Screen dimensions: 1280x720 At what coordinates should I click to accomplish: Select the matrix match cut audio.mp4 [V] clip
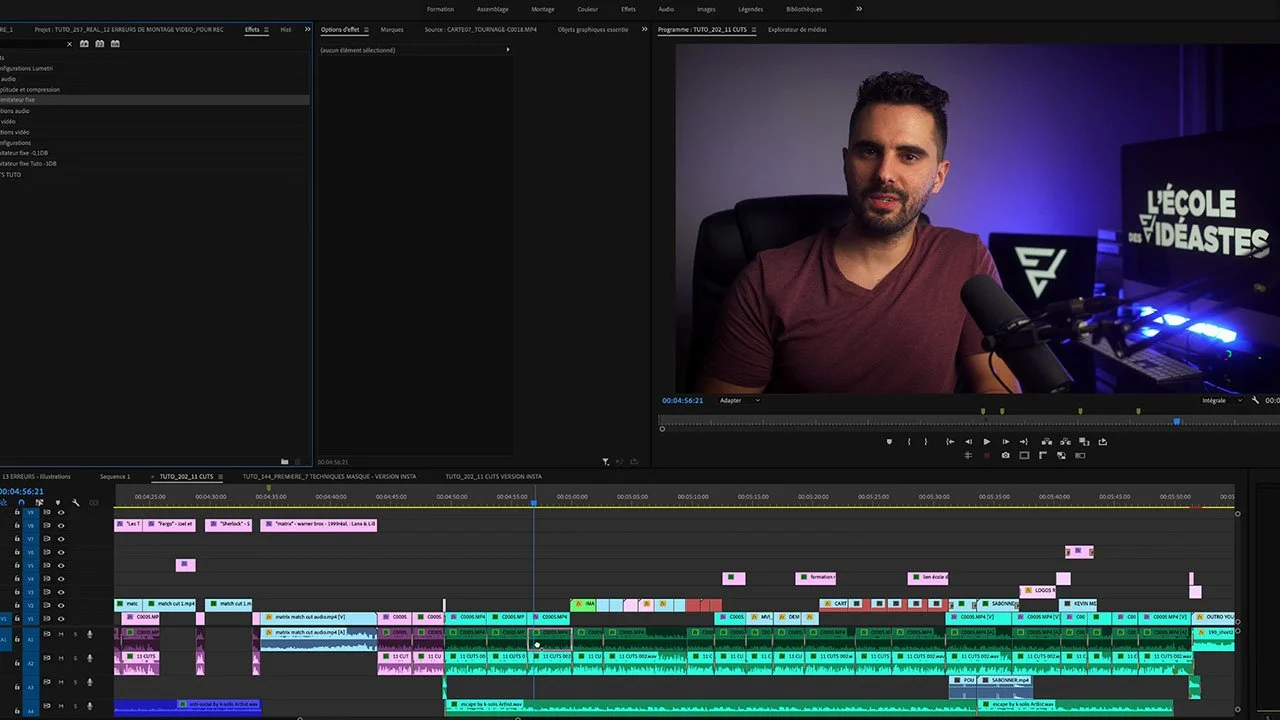pyautogui.click(x=319, y=618)
